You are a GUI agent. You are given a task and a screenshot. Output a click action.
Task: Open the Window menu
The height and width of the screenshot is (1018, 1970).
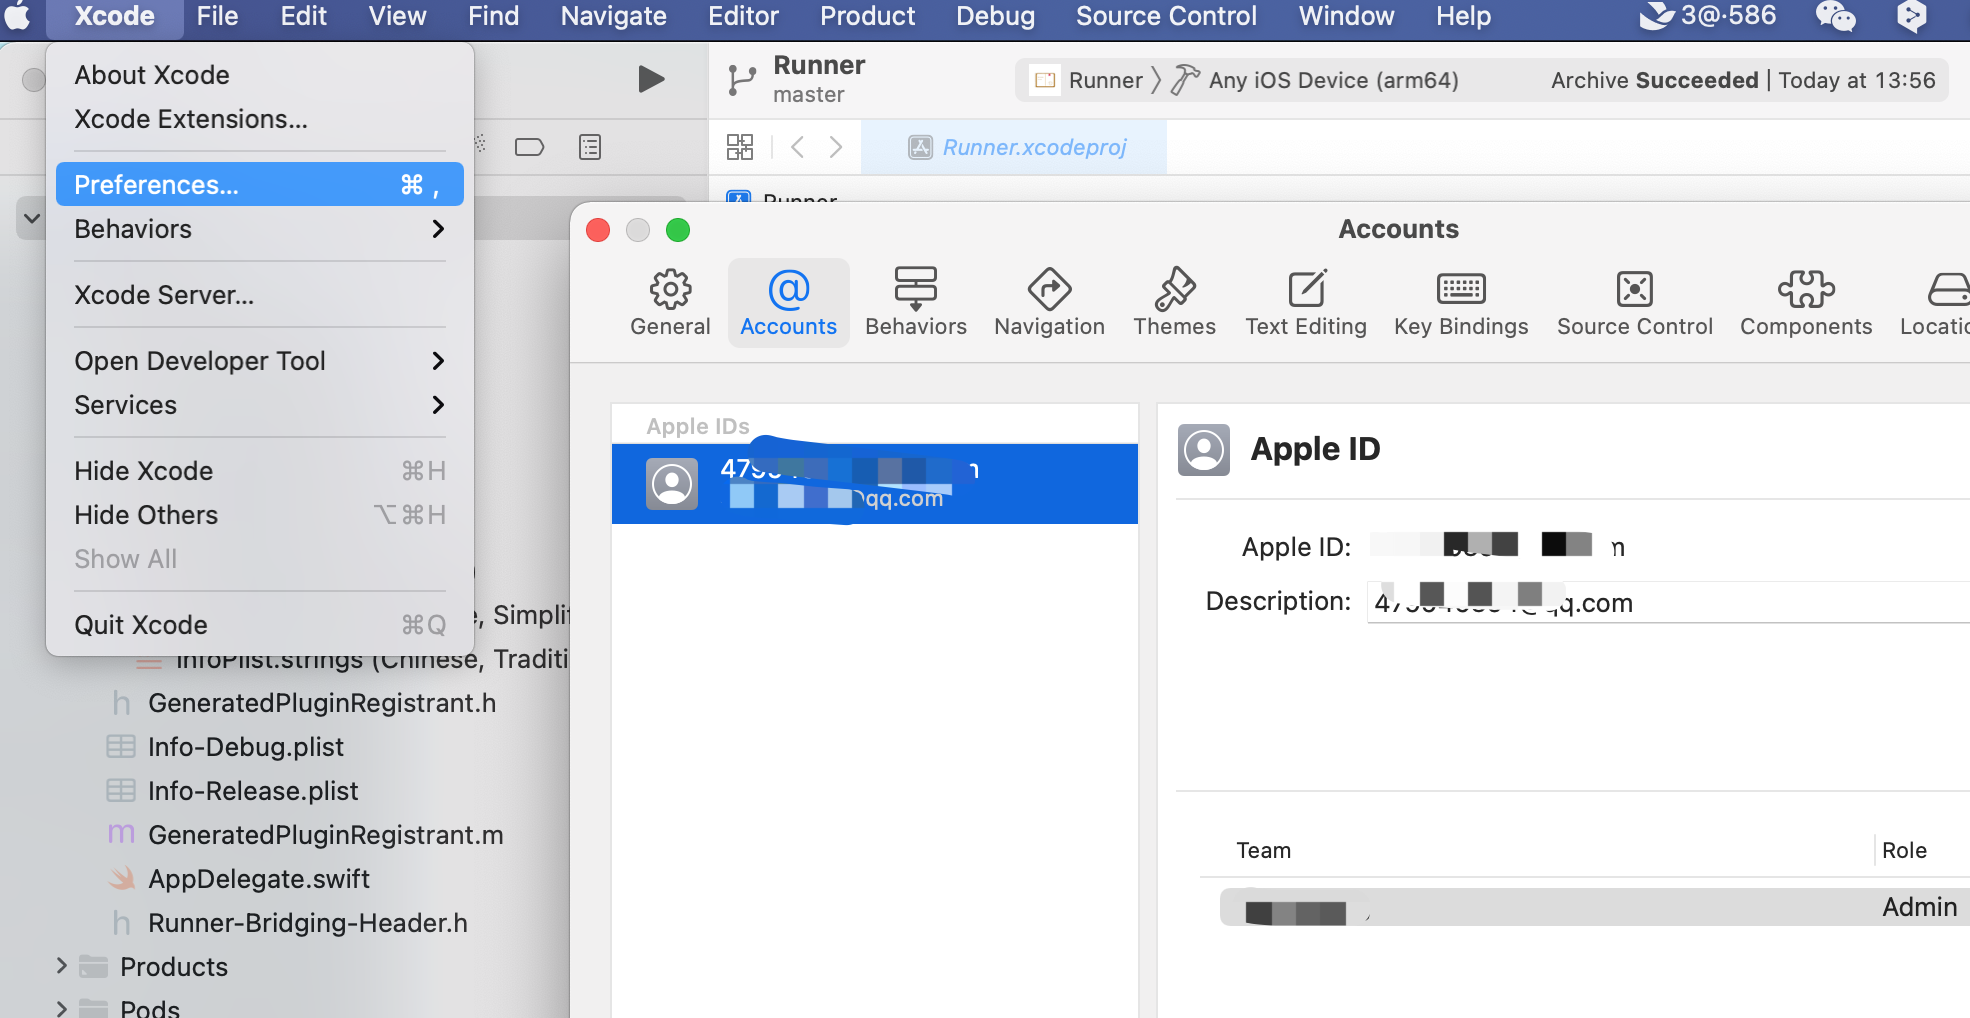(1346, 16)
